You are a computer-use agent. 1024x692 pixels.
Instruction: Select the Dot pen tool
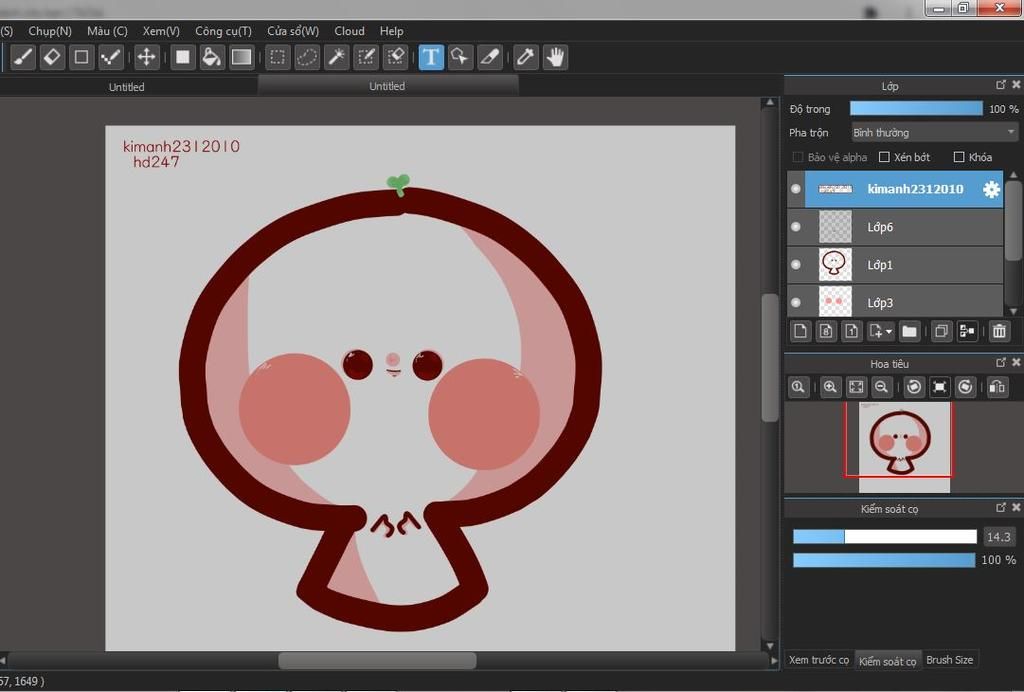(111, 57)
